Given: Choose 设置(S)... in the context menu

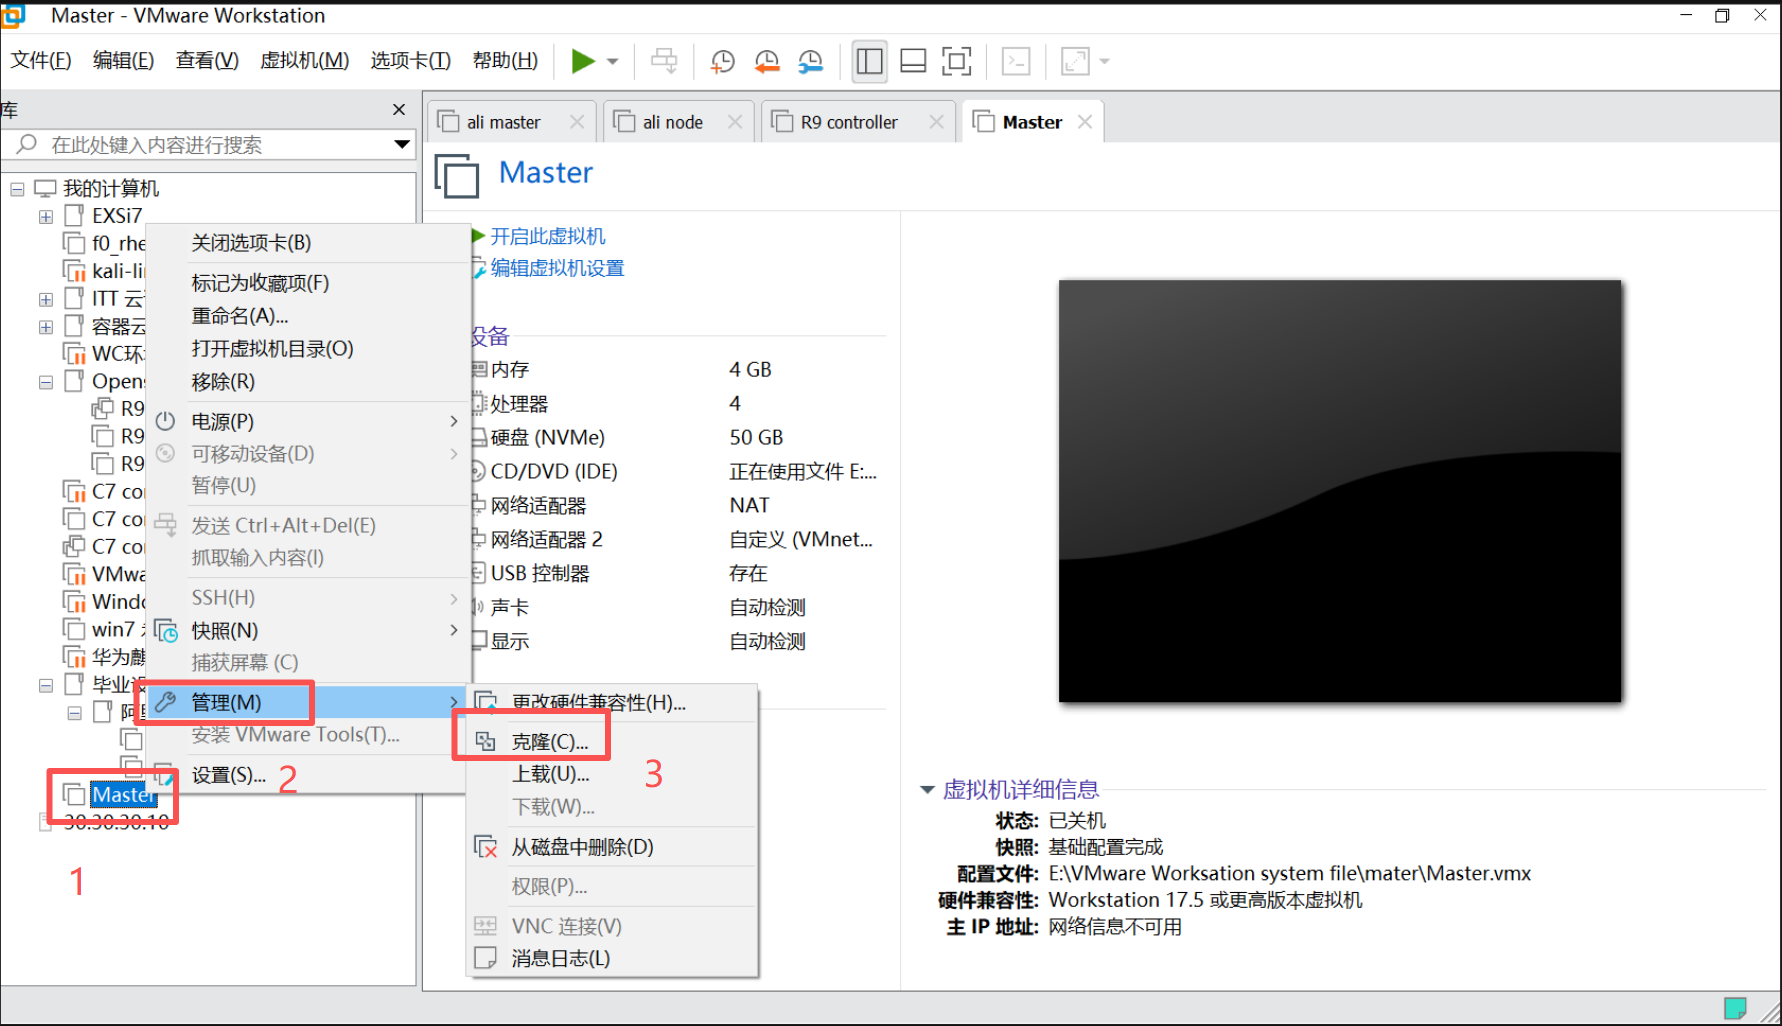Looking at the screenshot, I should click(x=309, y=775).
